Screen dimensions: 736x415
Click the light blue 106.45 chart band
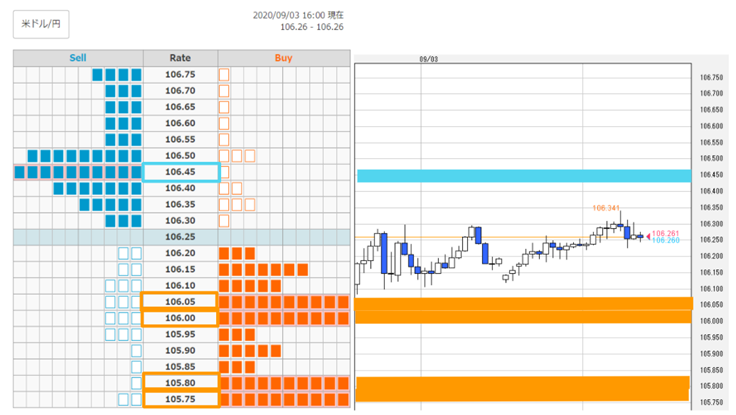click(524, 176)
